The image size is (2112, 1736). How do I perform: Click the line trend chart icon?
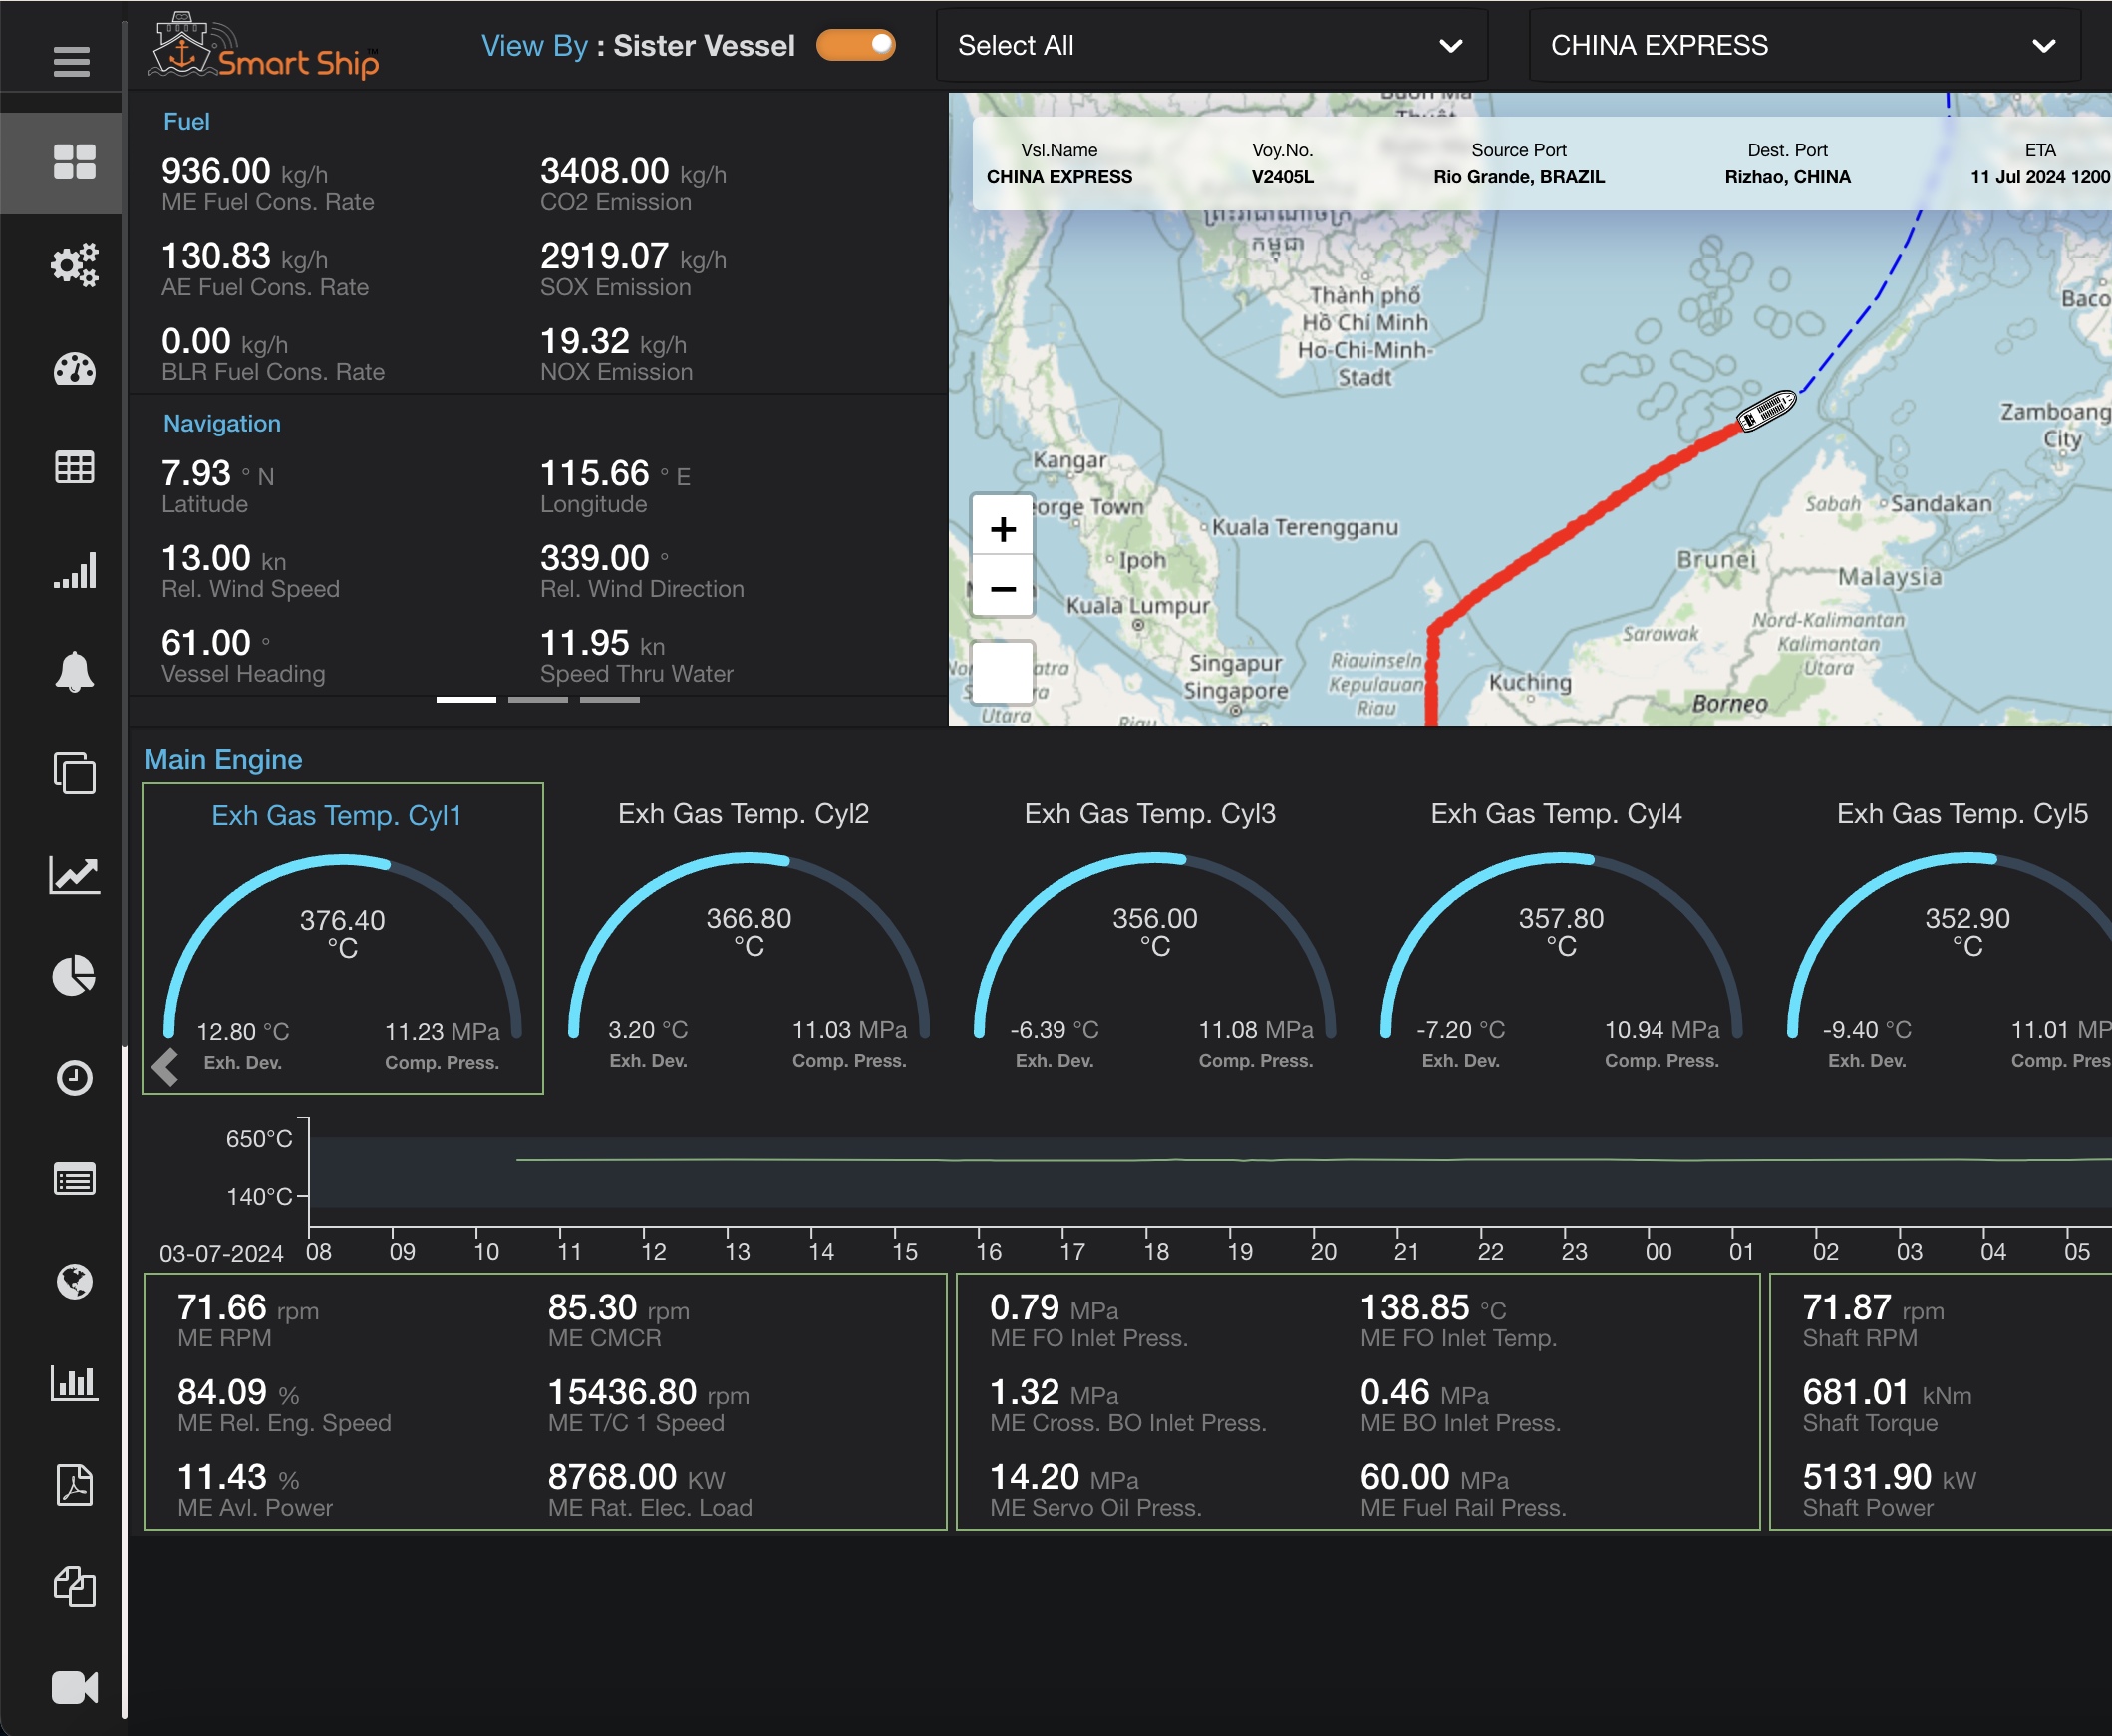pos(74,875)
